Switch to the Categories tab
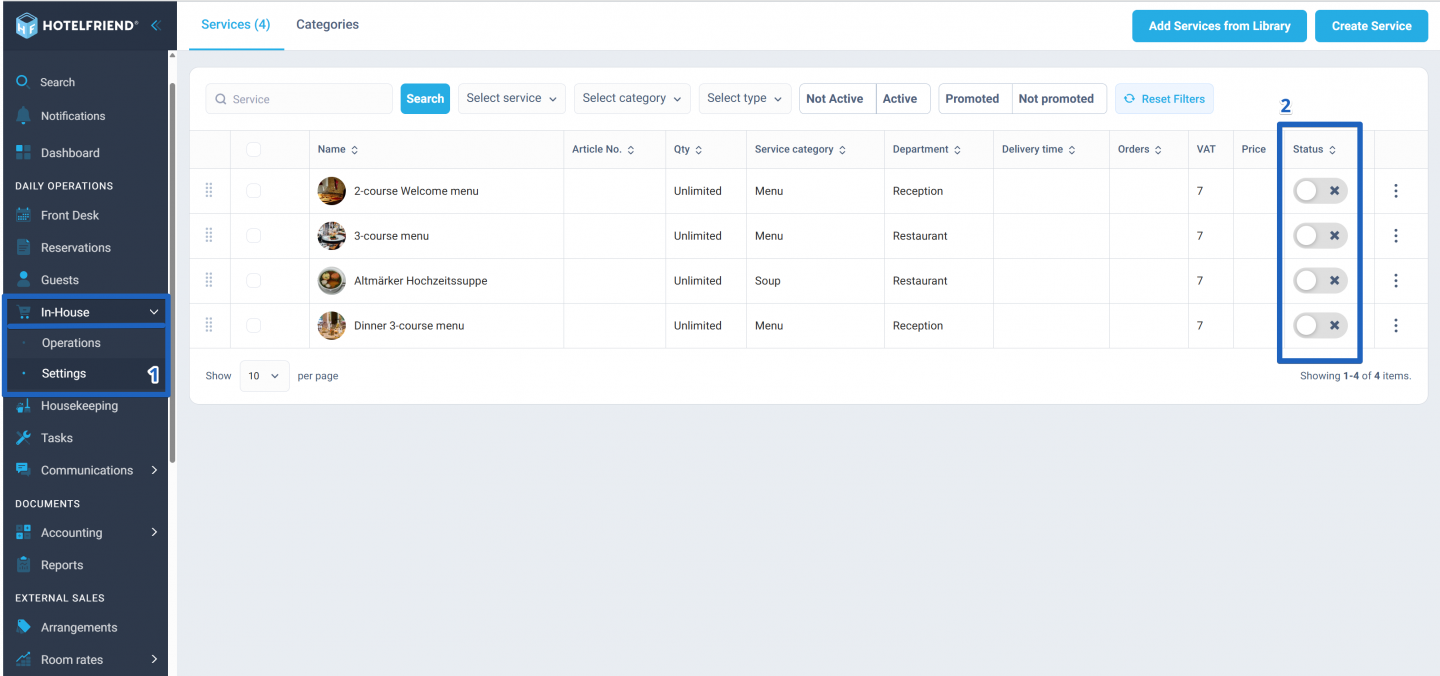The height and width of the screenshot is (676, 1440). 327,25
